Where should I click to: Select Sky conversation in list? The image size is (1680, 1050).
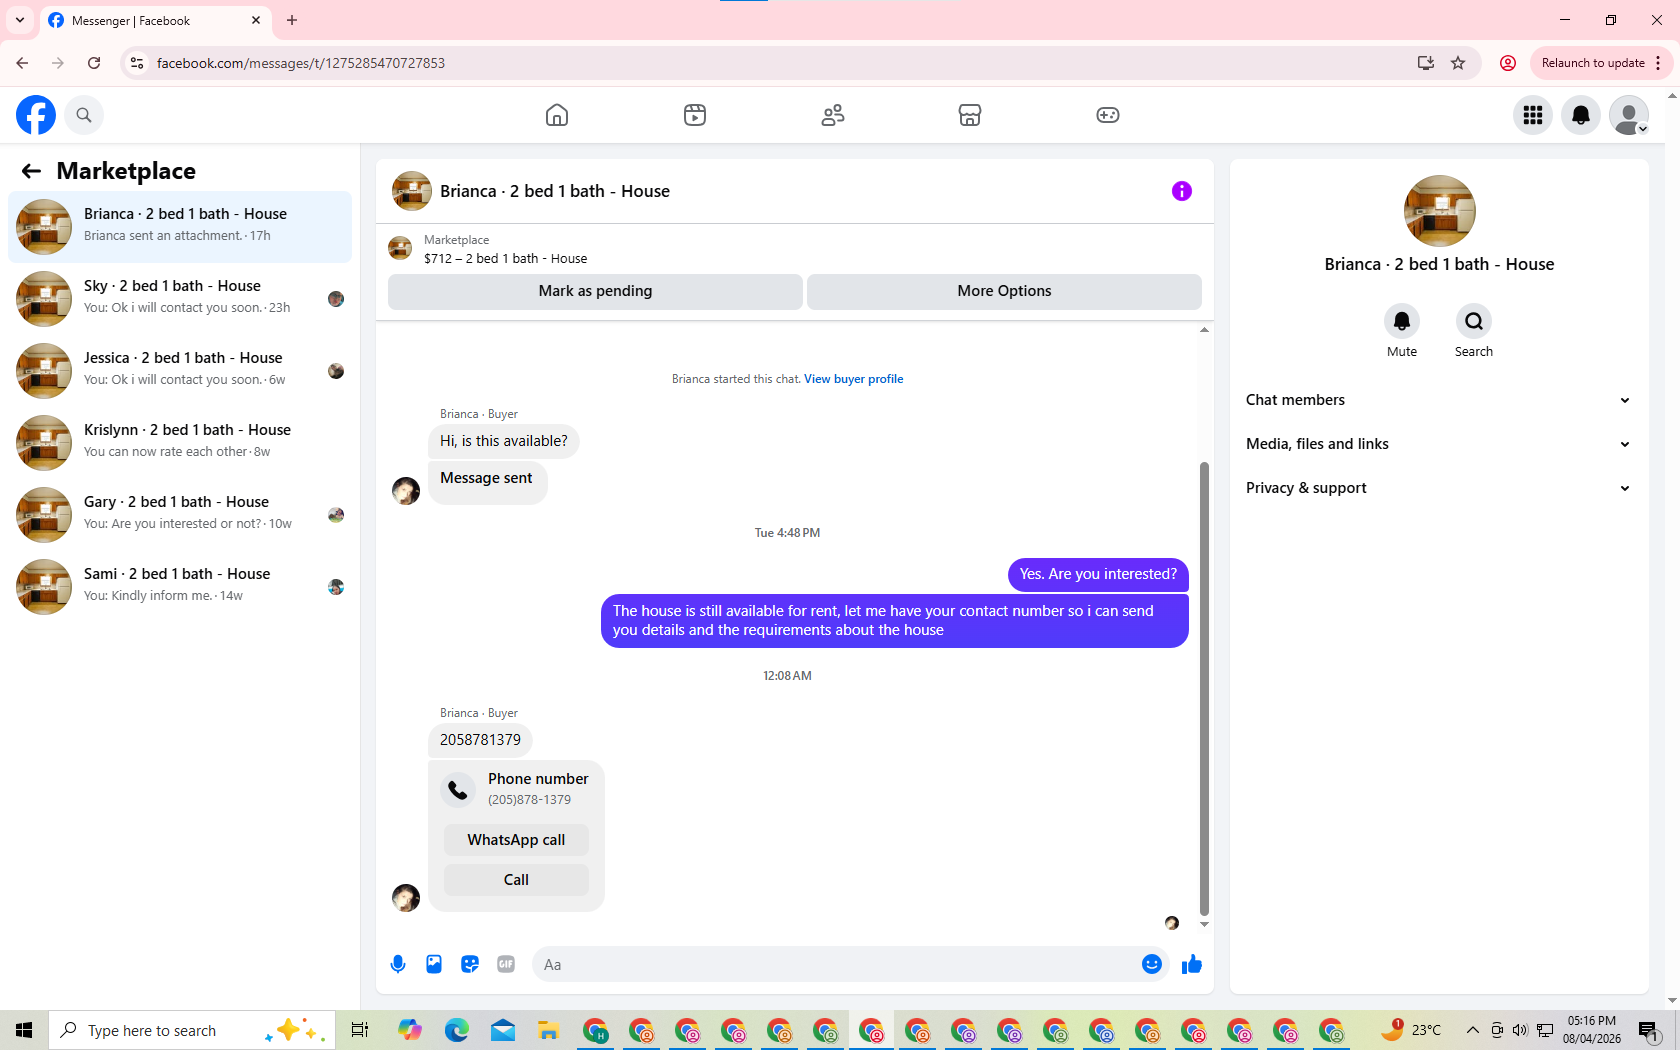180,299
